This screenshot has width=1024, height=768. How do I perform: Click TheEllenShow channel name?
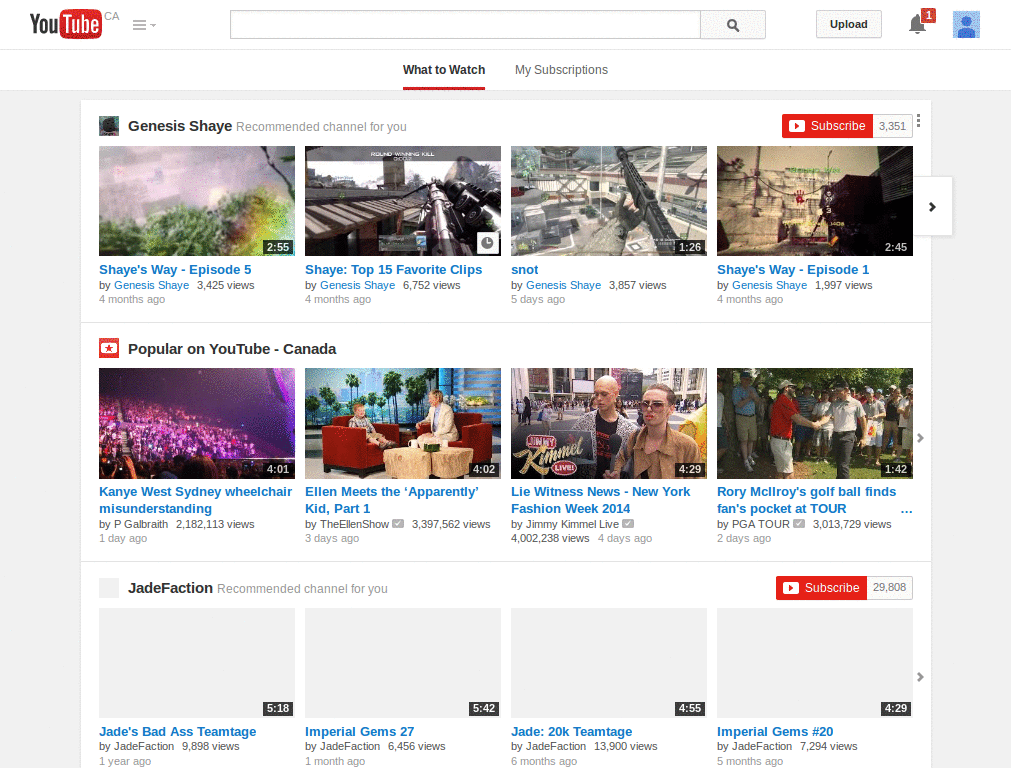tap(355, 524)
